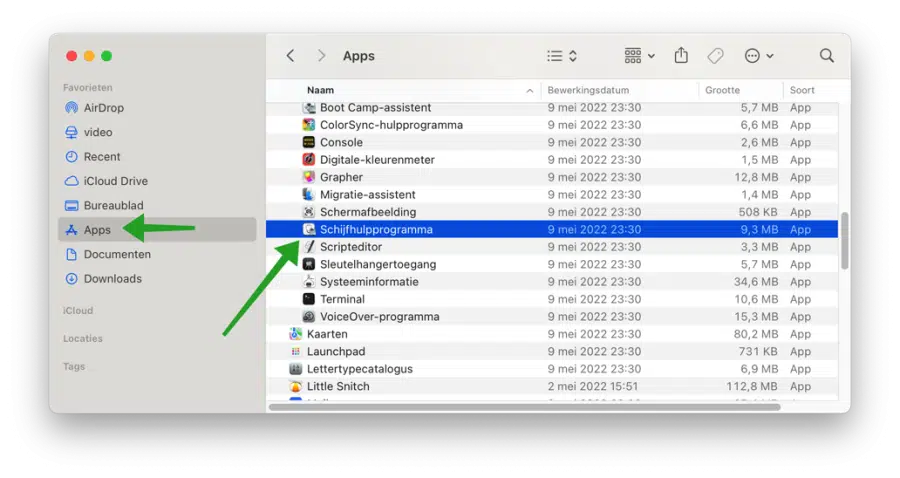Select the Kaarten file name
Image resolution: width=900 pixels, height=478 pixels.
click(327, 334)
